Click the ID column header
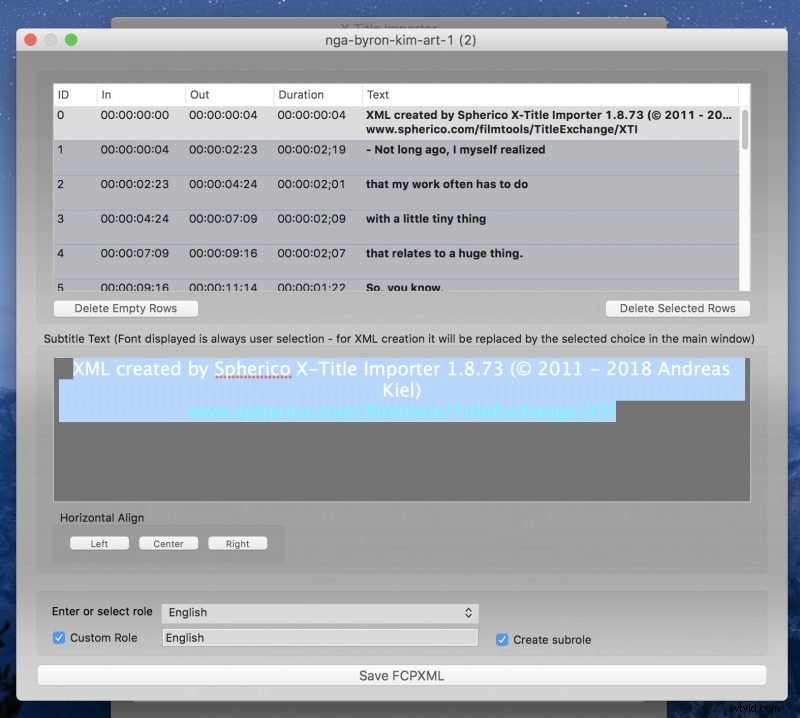The image size is (800, 718). 63,94
